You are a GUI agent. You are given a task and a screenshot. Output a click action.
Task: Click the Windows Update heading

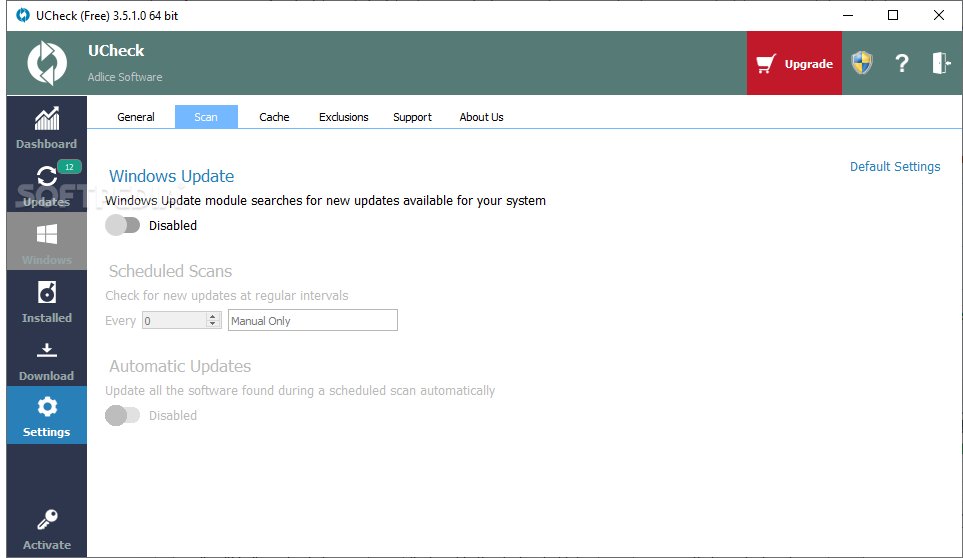[x=171, y=176]
